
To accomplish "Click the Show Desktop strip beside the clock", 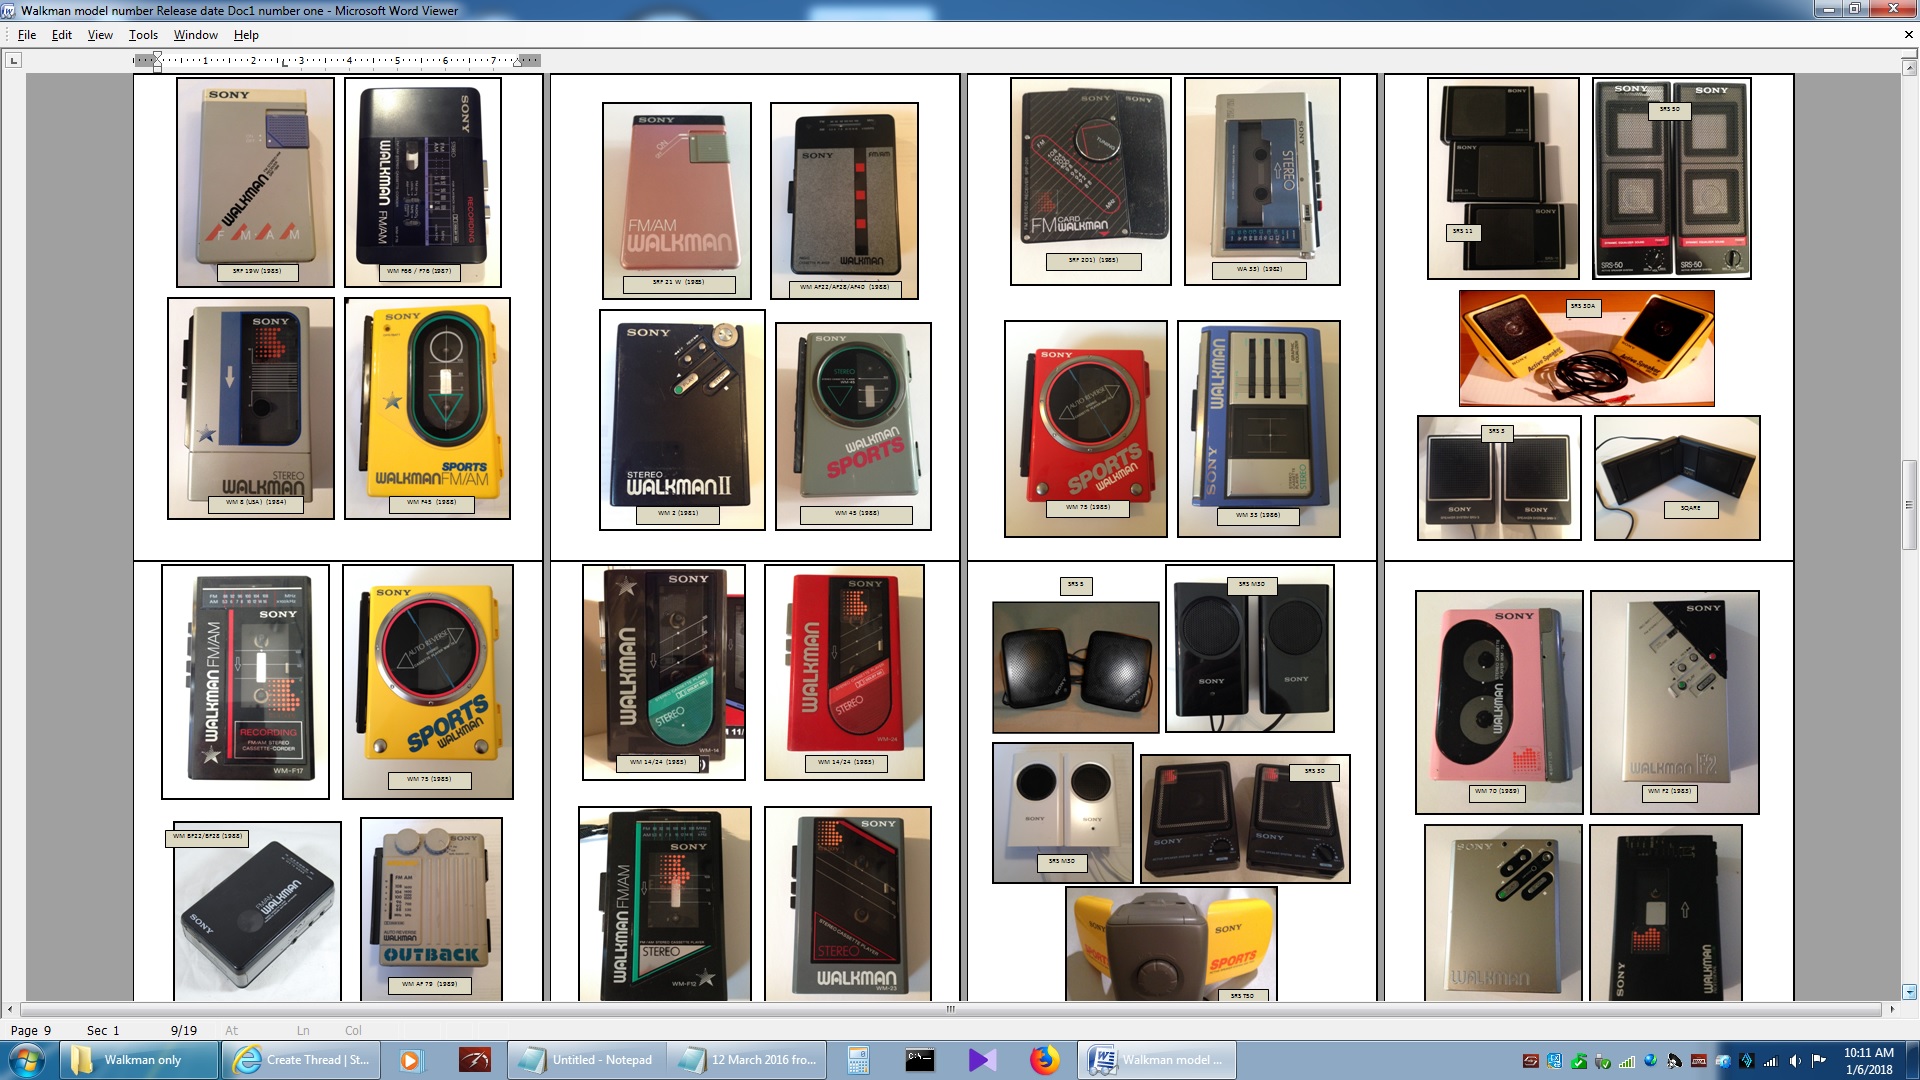I will click(1912, 1060).
